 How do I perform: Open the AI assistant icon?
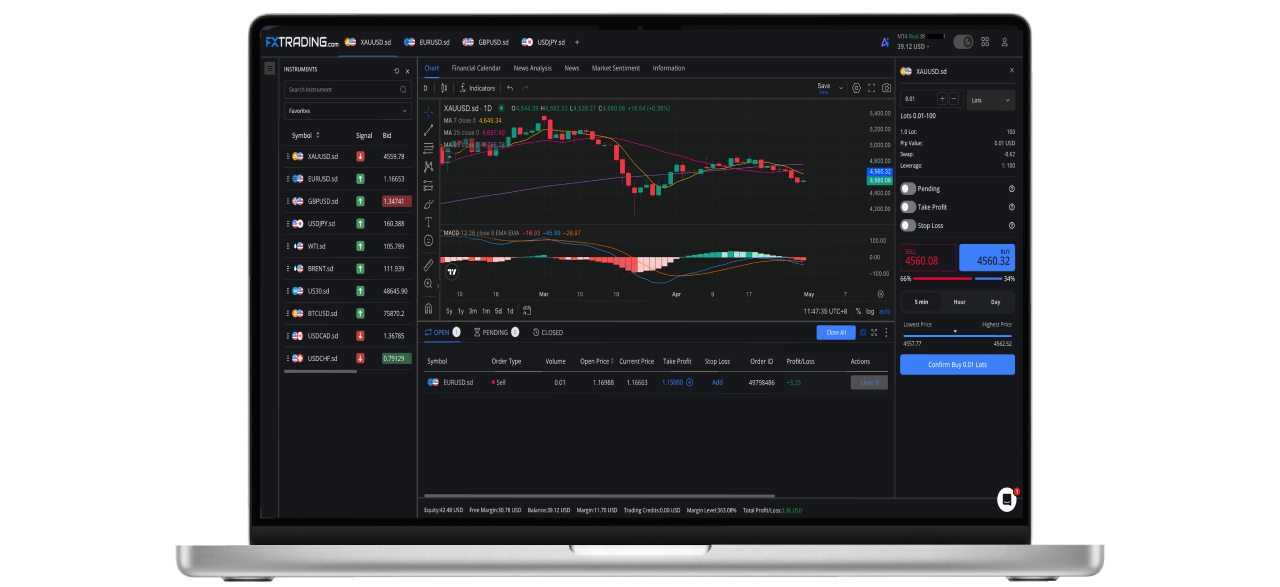click(885, 42)
